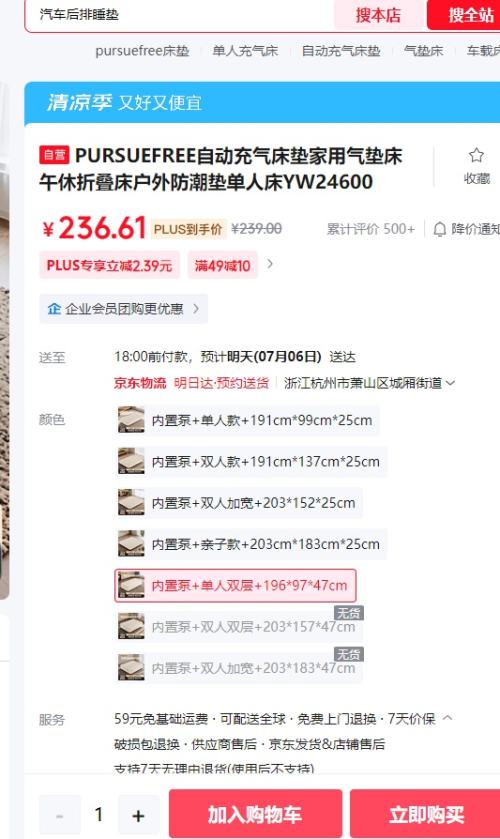Increase quantity with the plus button
Viewport: 500px width, 839px height.
[x=138, y=815]
